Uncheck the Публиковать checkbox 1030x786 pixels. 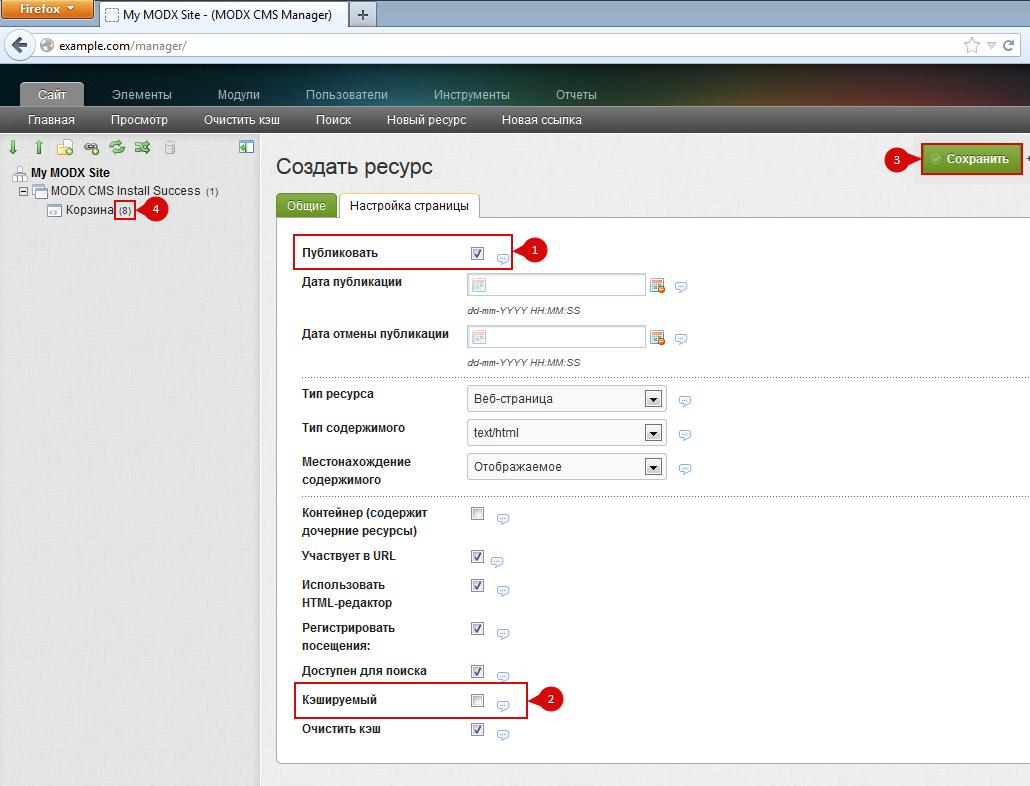pos(477,253)
